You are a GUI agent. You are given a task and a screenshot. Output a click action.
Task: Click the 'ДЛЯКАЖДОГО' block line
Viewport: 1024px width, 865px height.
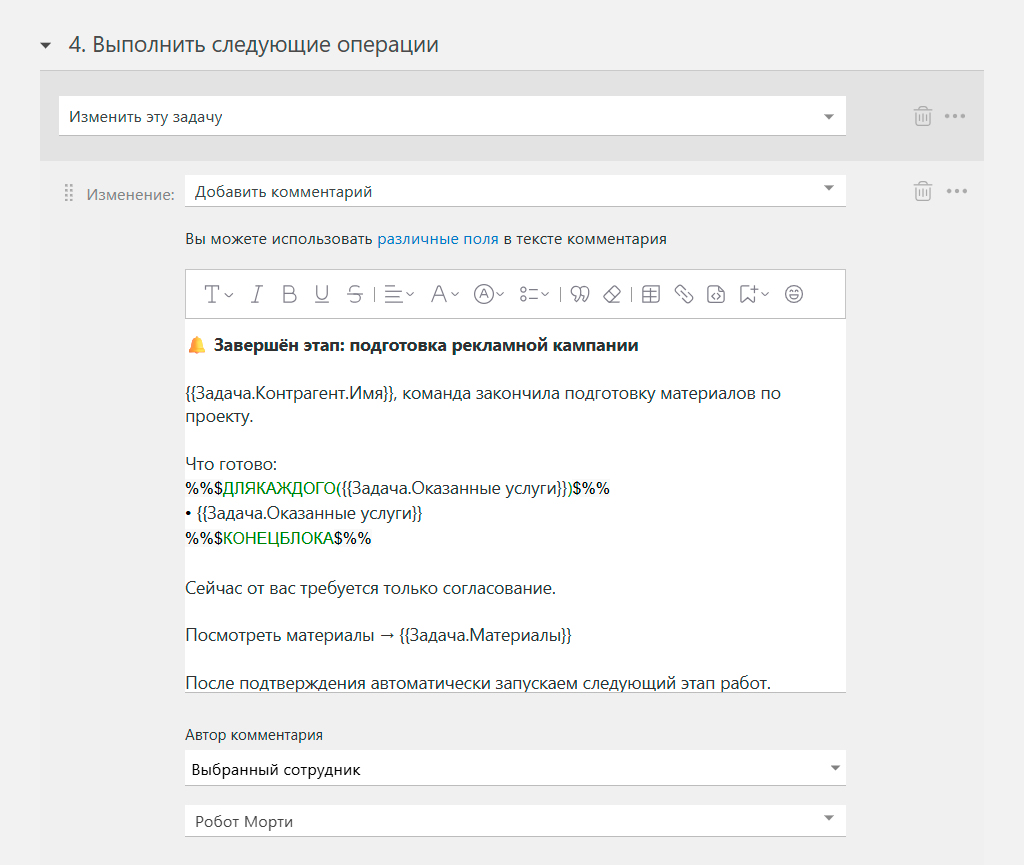click(x=397, y=488)
